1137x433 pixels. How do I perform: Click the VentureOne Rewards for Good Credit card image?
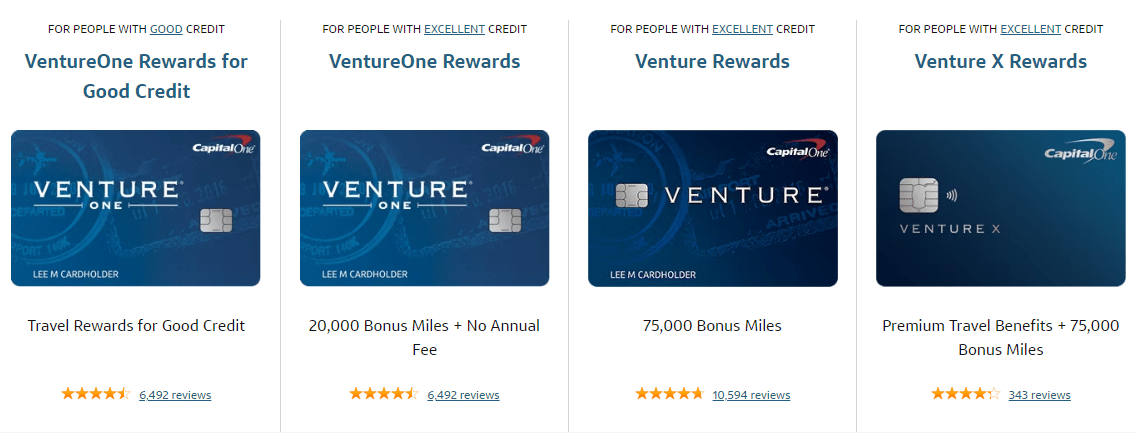[x=136, y=208]
